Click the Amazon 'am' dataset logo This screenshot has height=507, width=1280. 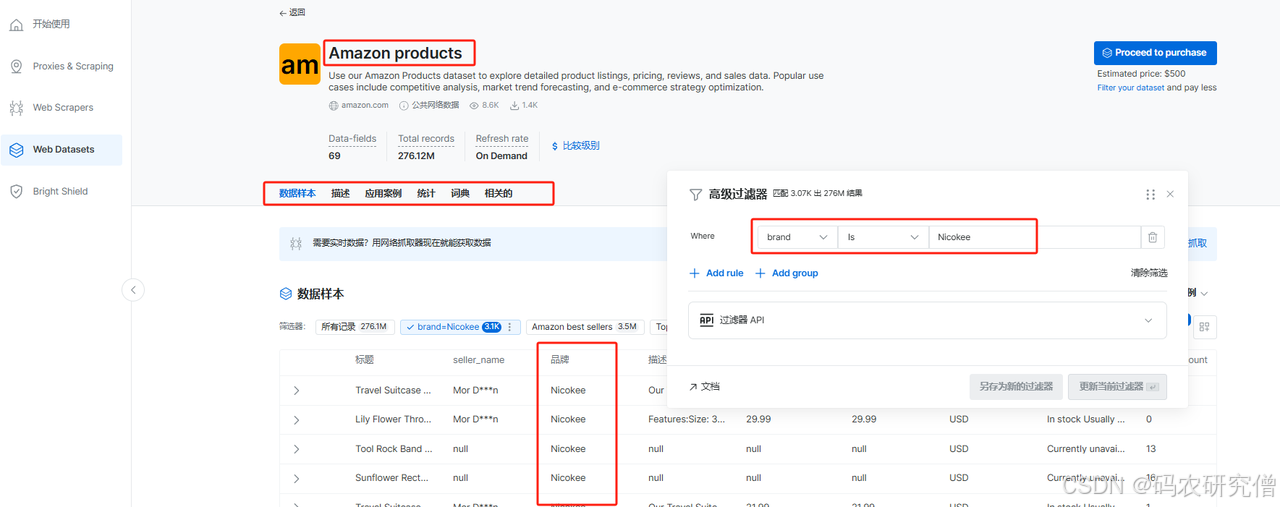pyautogui.click(x=300, y=65)
